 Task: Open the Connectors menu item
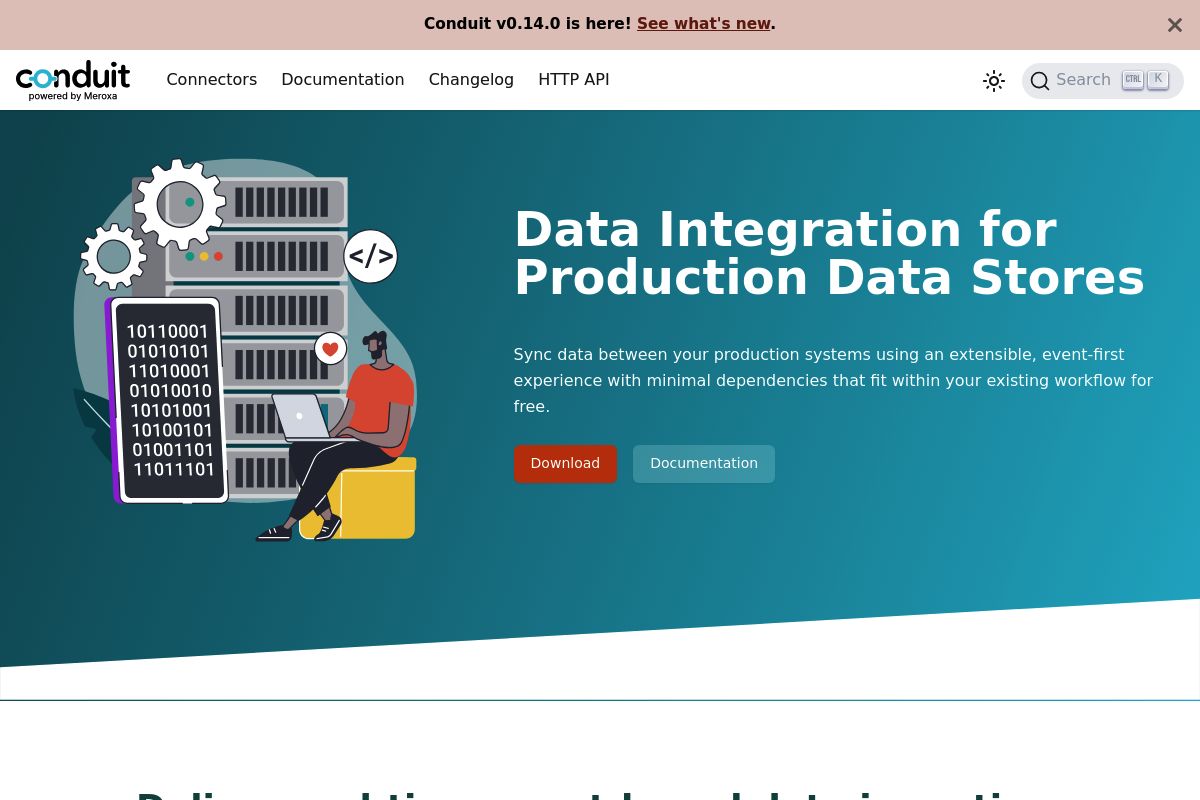coord(212,80)
